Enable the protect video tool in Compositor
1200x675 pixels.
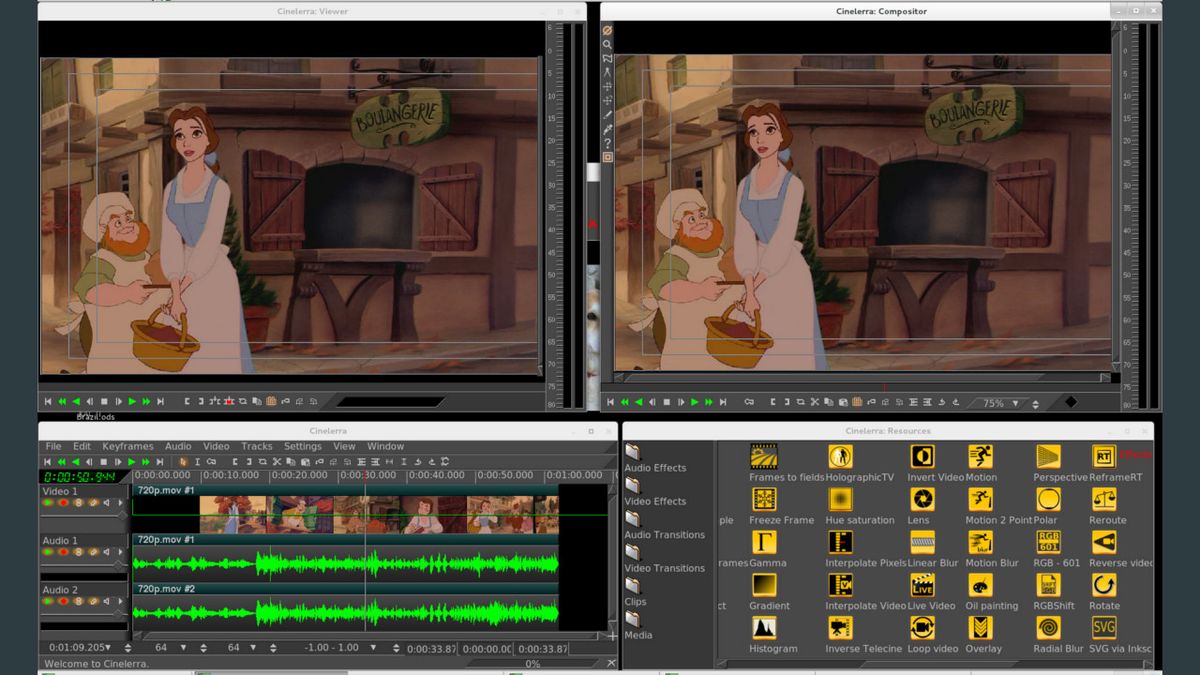coord(605,31)
